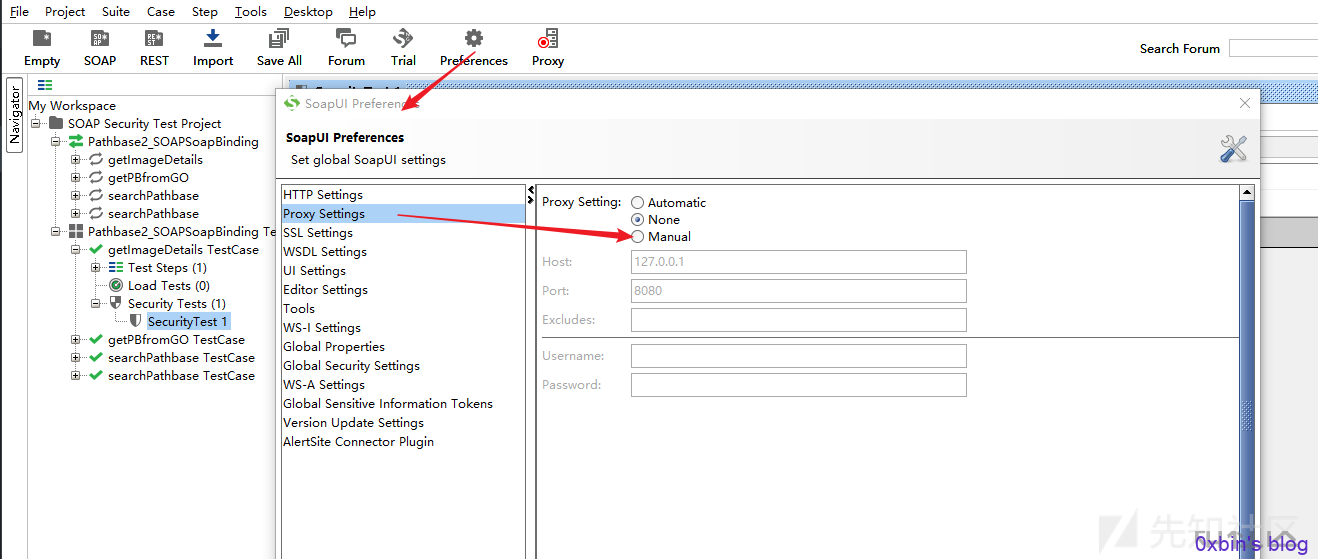Select WS-I Settings in preferences list

pyautogui.click(x=404, y=328)
